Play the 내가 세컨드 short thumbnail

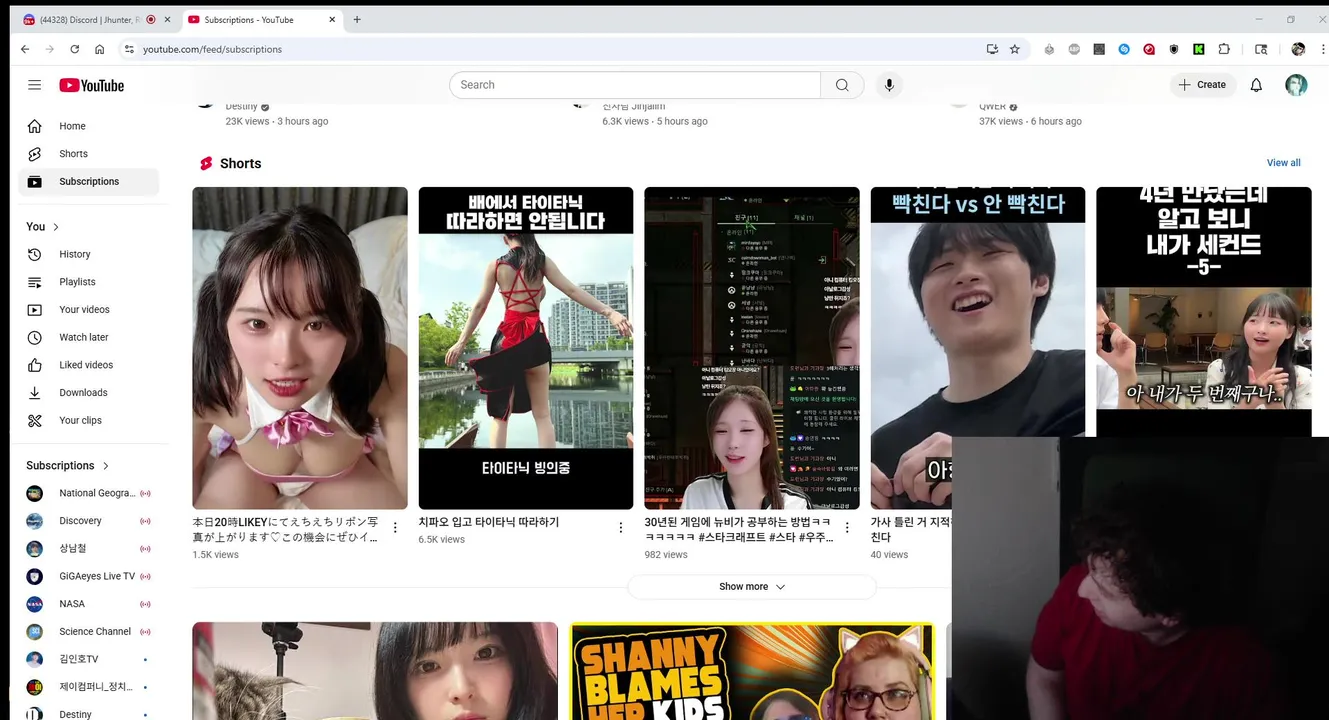tap(1204, 310)
